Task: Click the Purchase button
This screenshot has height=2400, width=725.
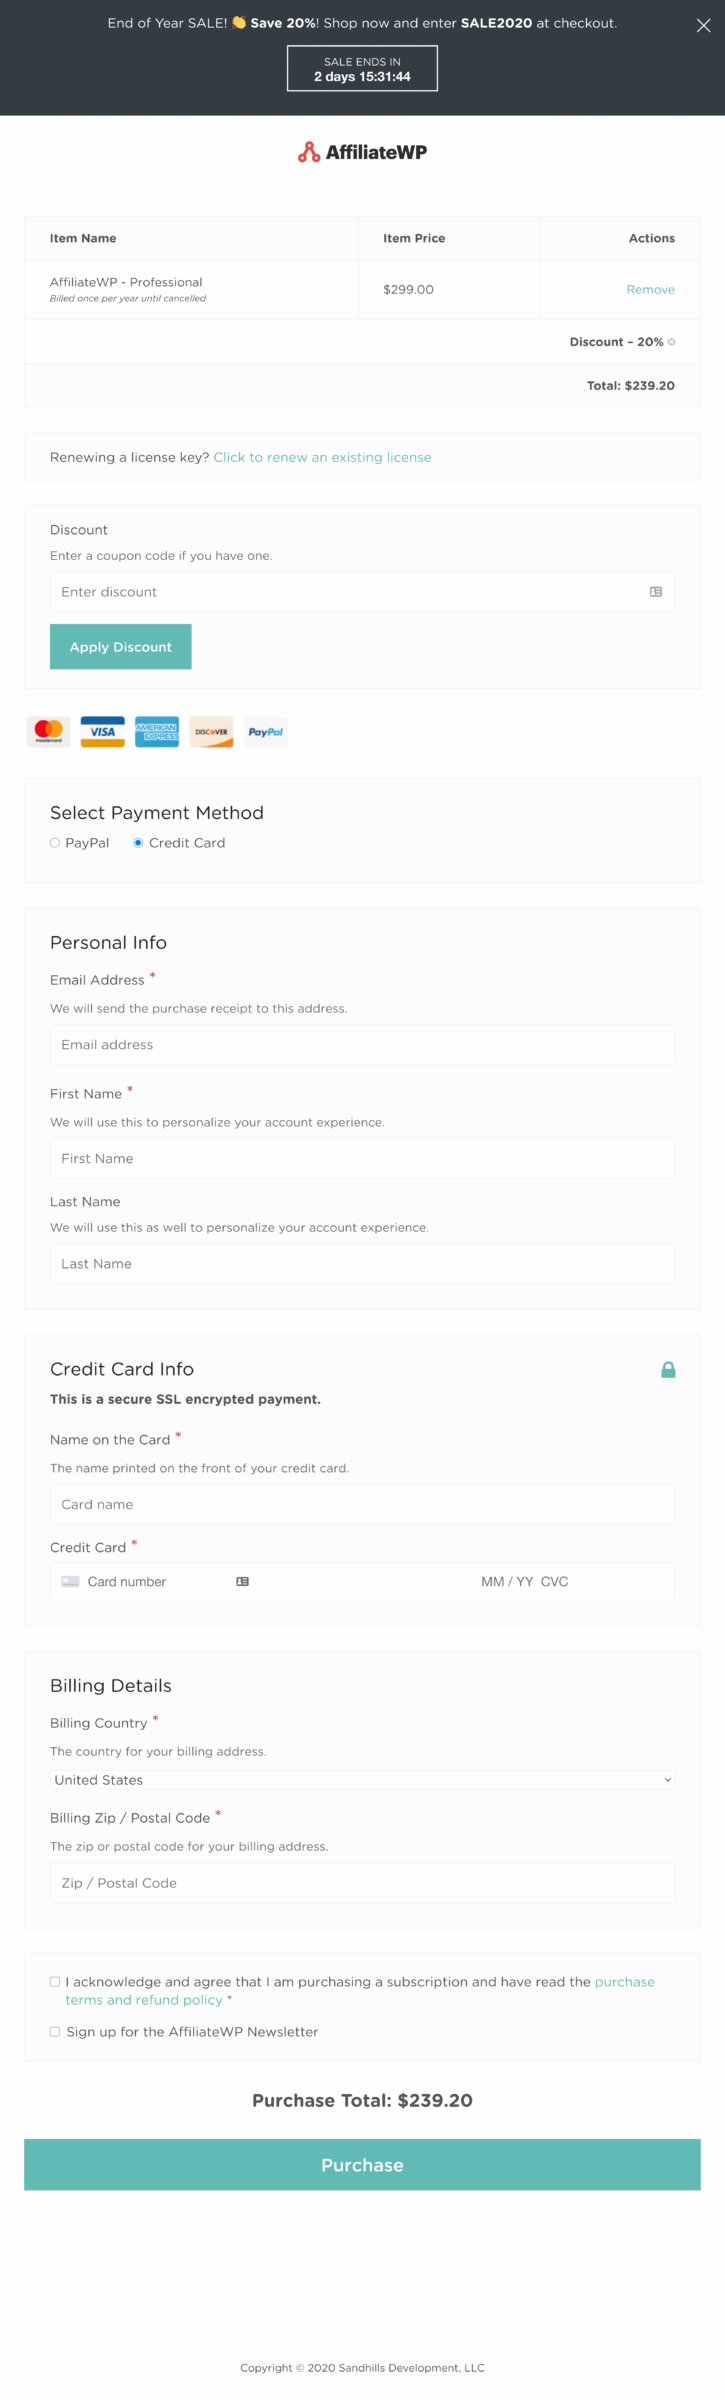Action: pyautogui.click(x=362, y=2165)
